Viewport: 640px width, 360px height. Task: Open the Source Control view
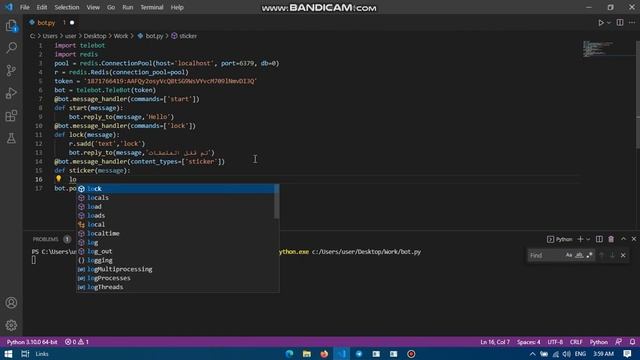[11, 71]
